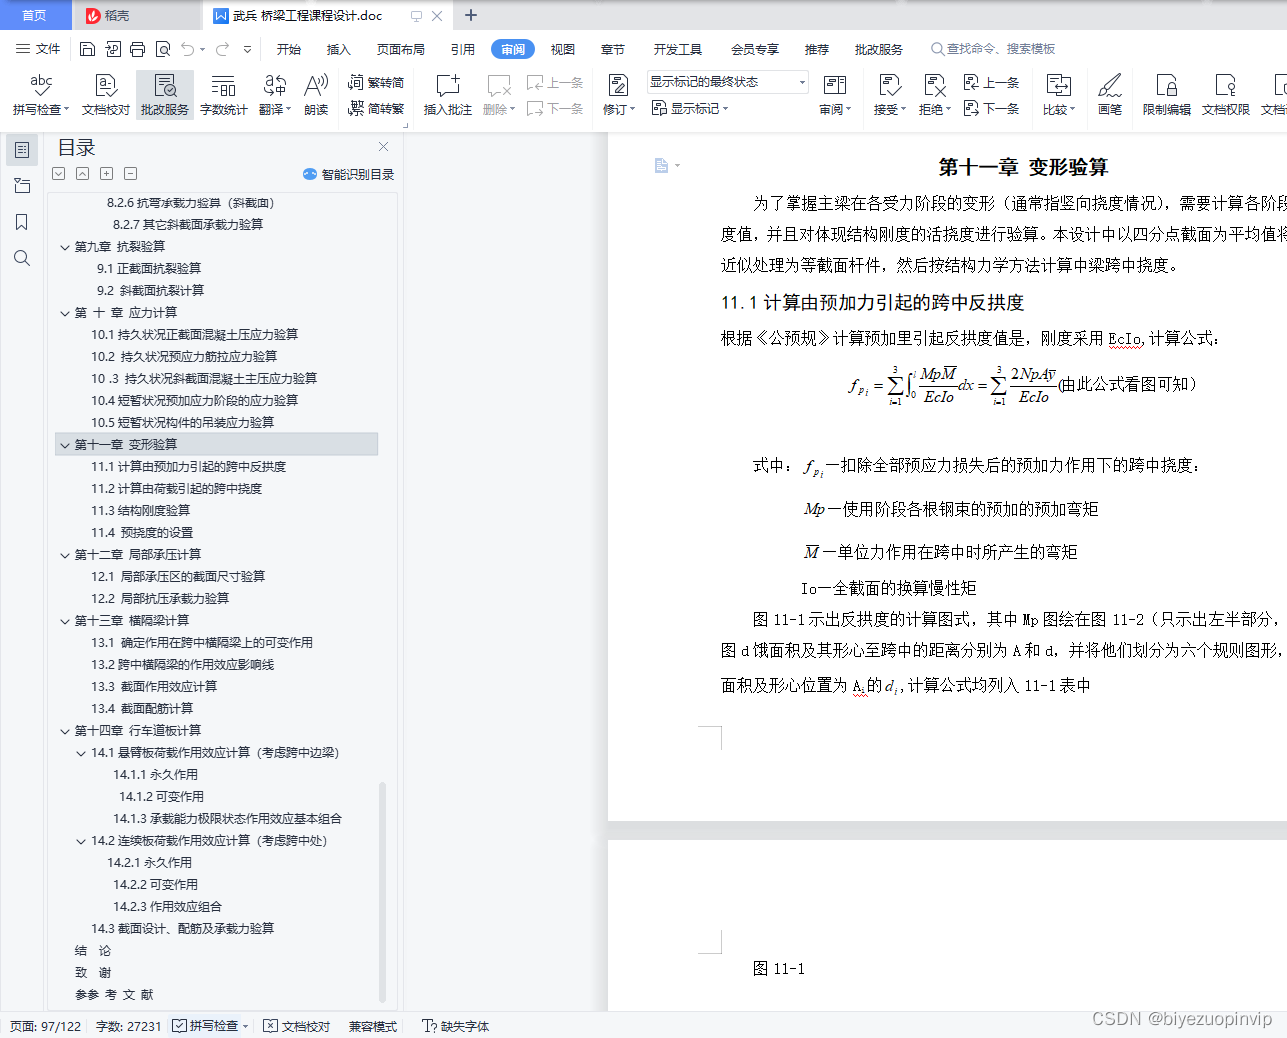The image size is (1287, 1038).
Task: Switch to the 章节 ribbon tab
Action: [613, 48]
